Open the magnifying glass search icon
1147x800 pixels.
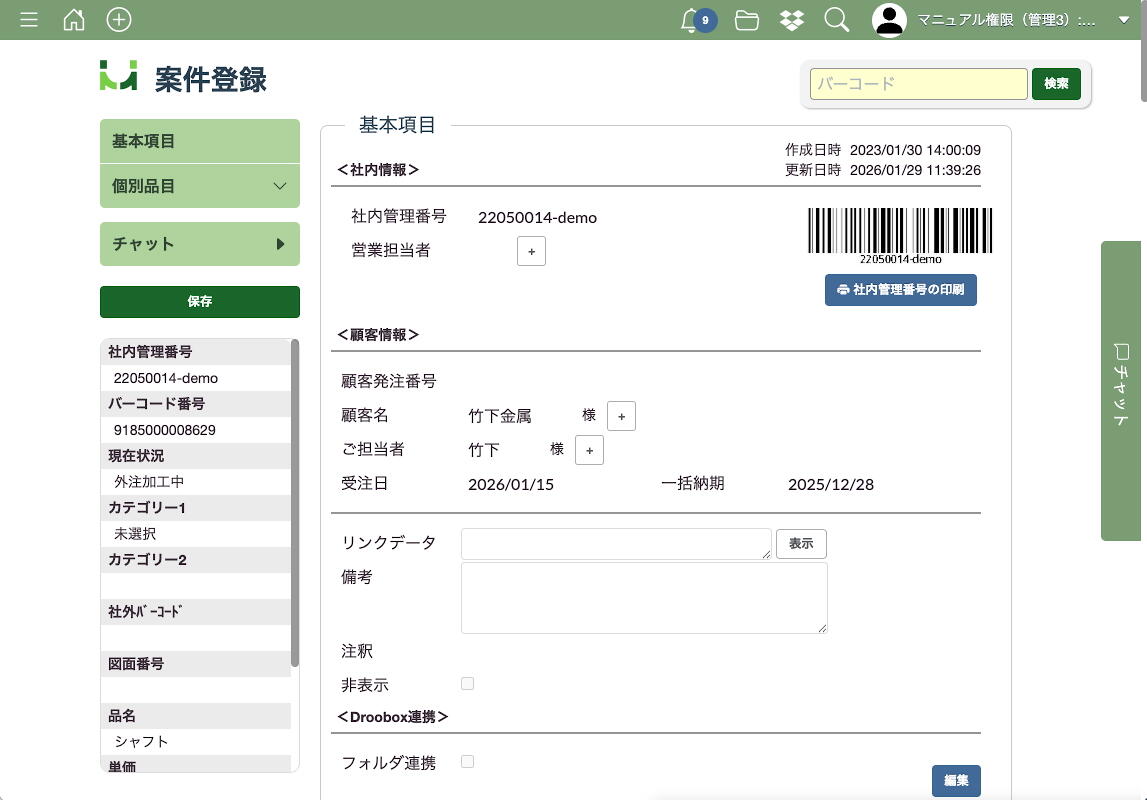(837, 20)
